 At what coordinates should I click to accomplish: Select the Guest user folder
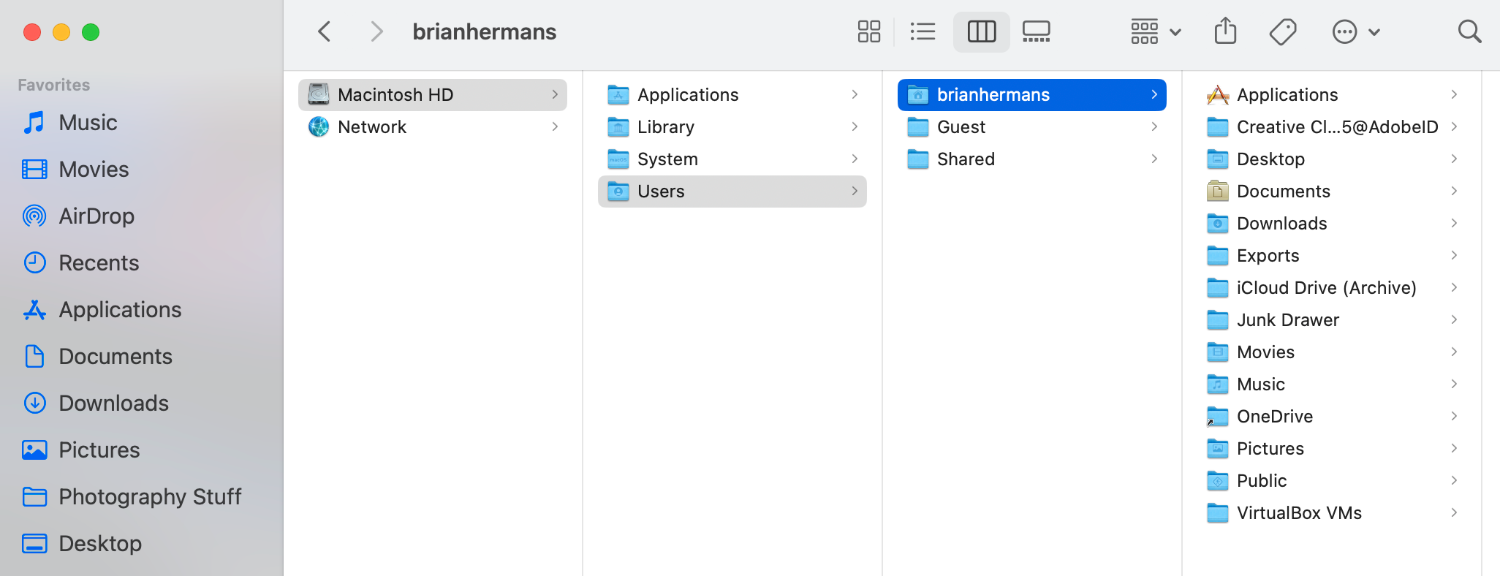(x=1032, y=127)
